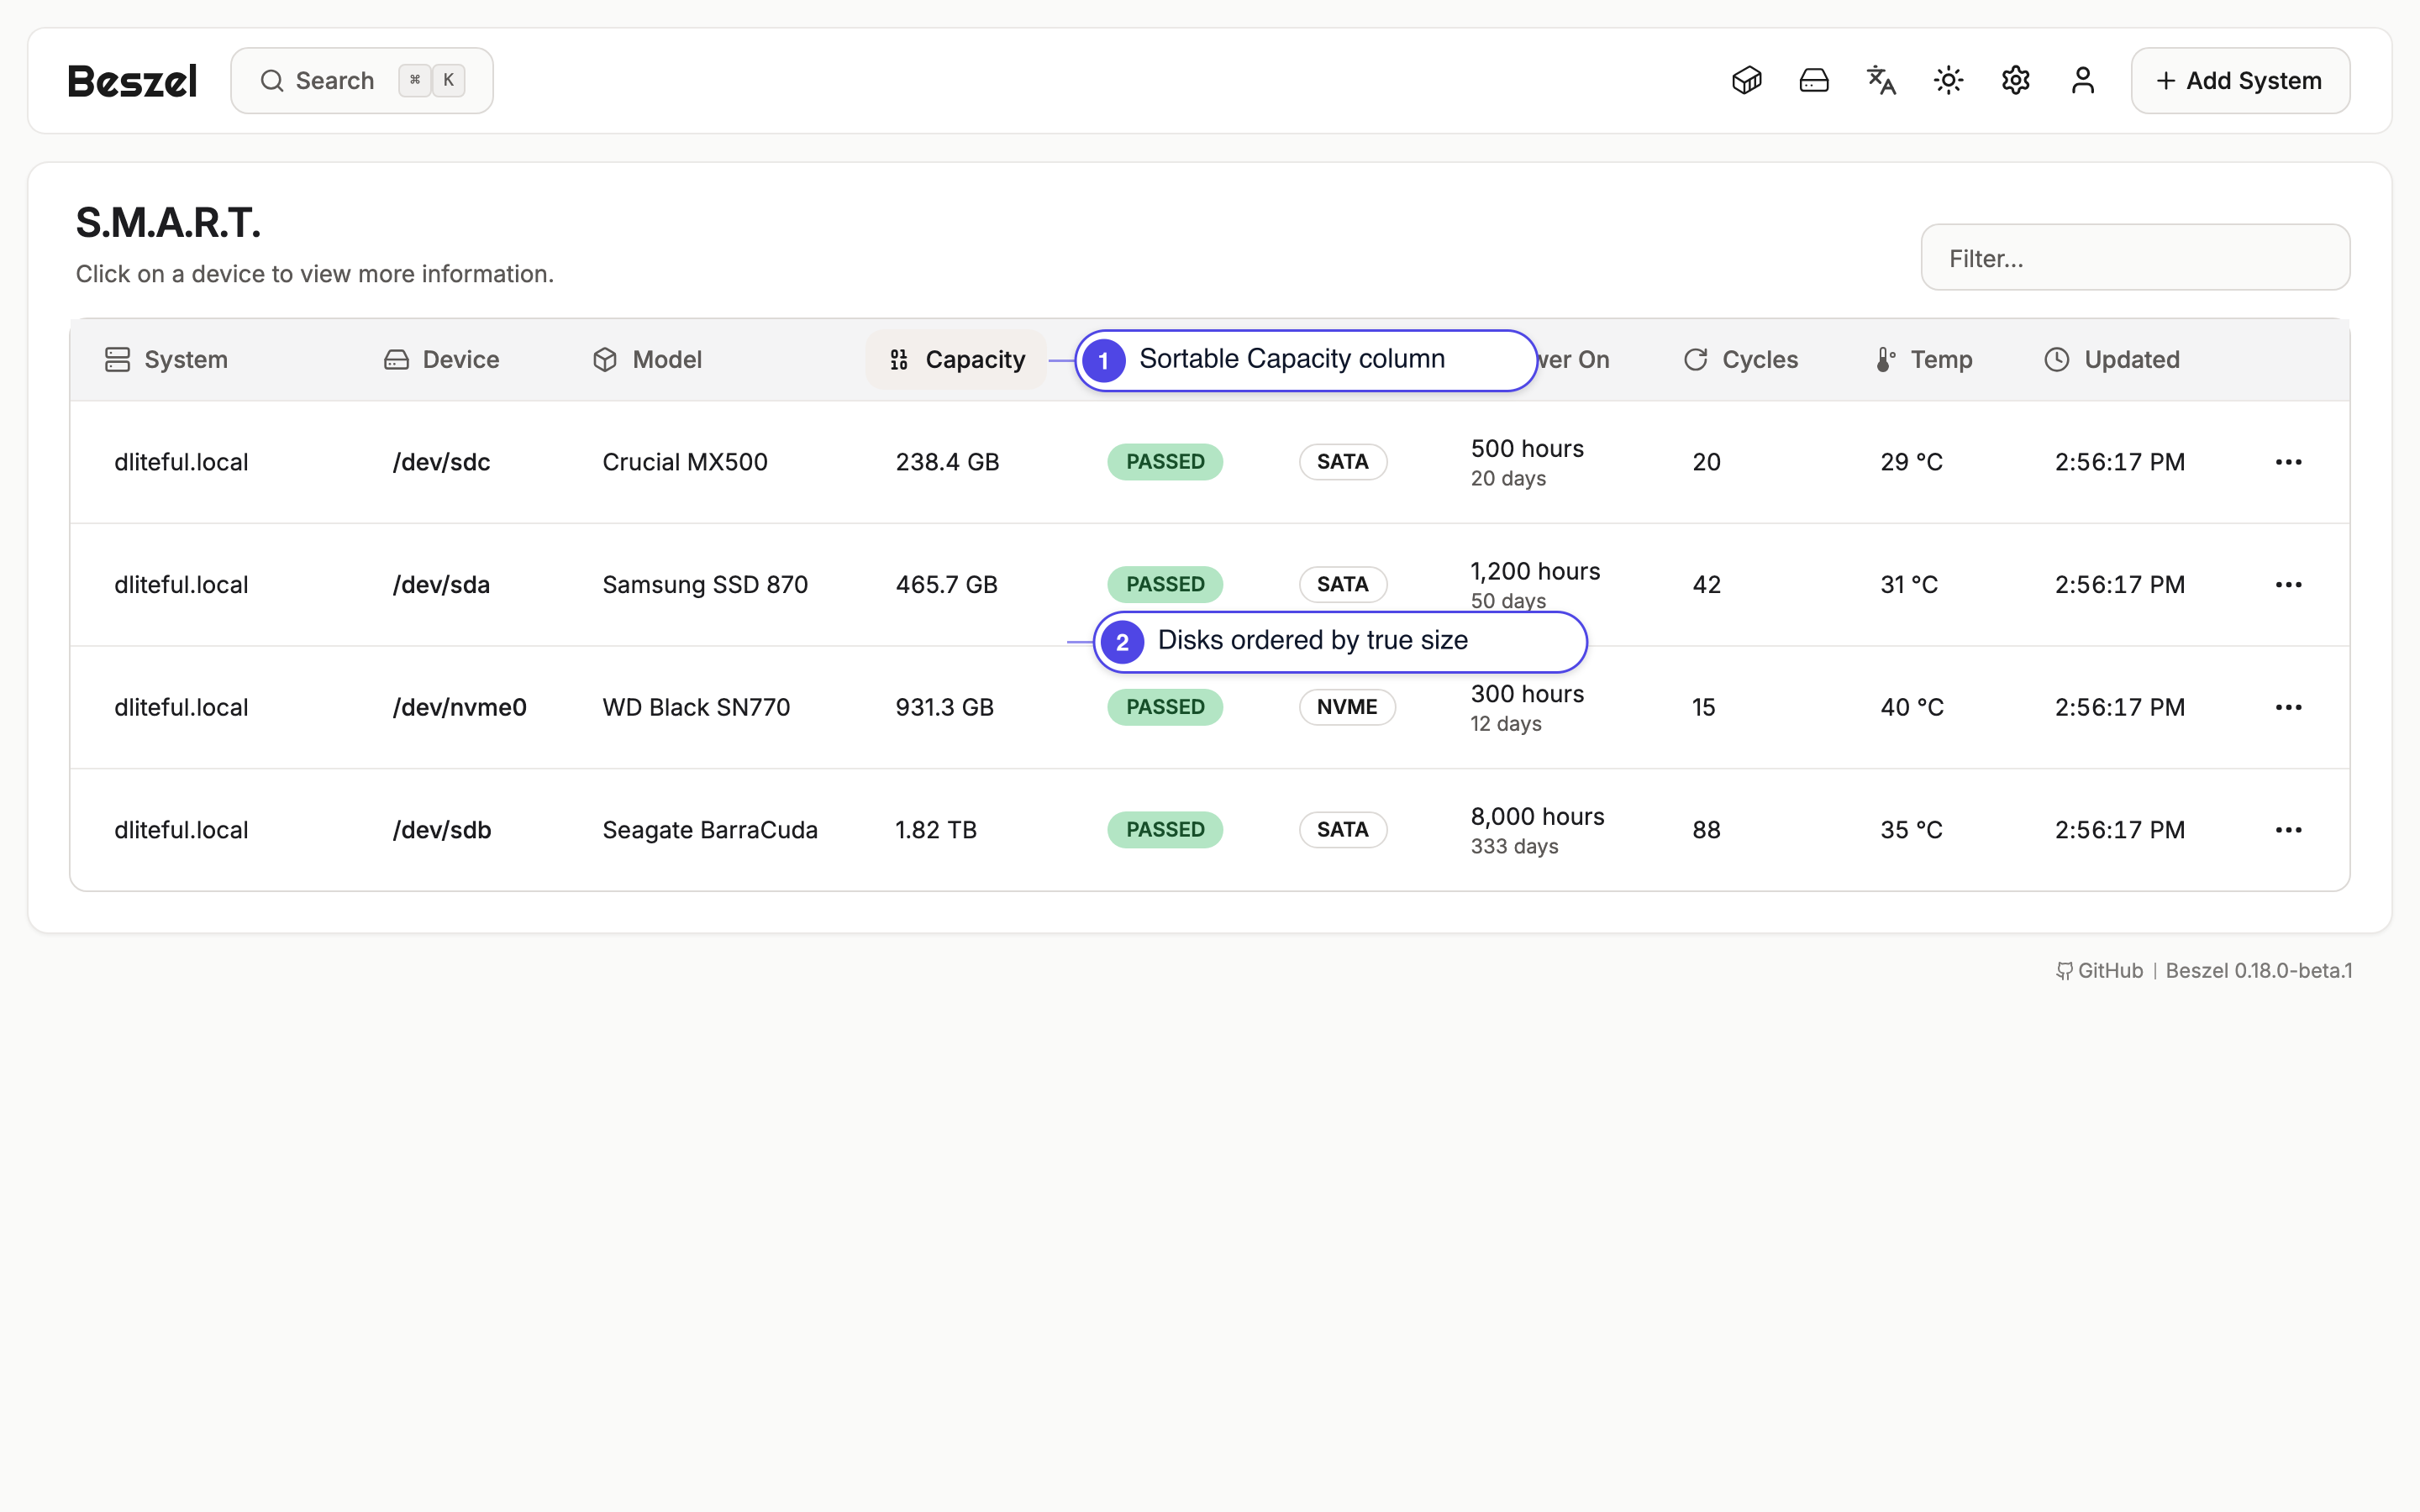This screenshot has width=2420, height=1512.
Task: Open the containers view cube icon
Action: click(1746, 80)
